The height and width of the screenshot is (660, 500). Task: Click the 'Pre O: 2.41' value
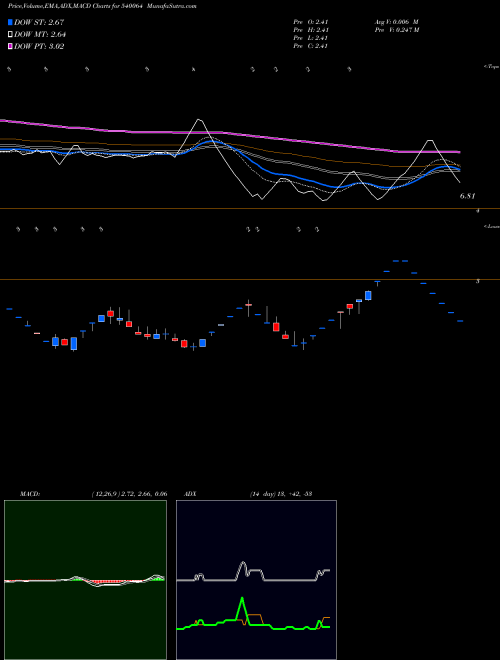(x=311, y=21)
